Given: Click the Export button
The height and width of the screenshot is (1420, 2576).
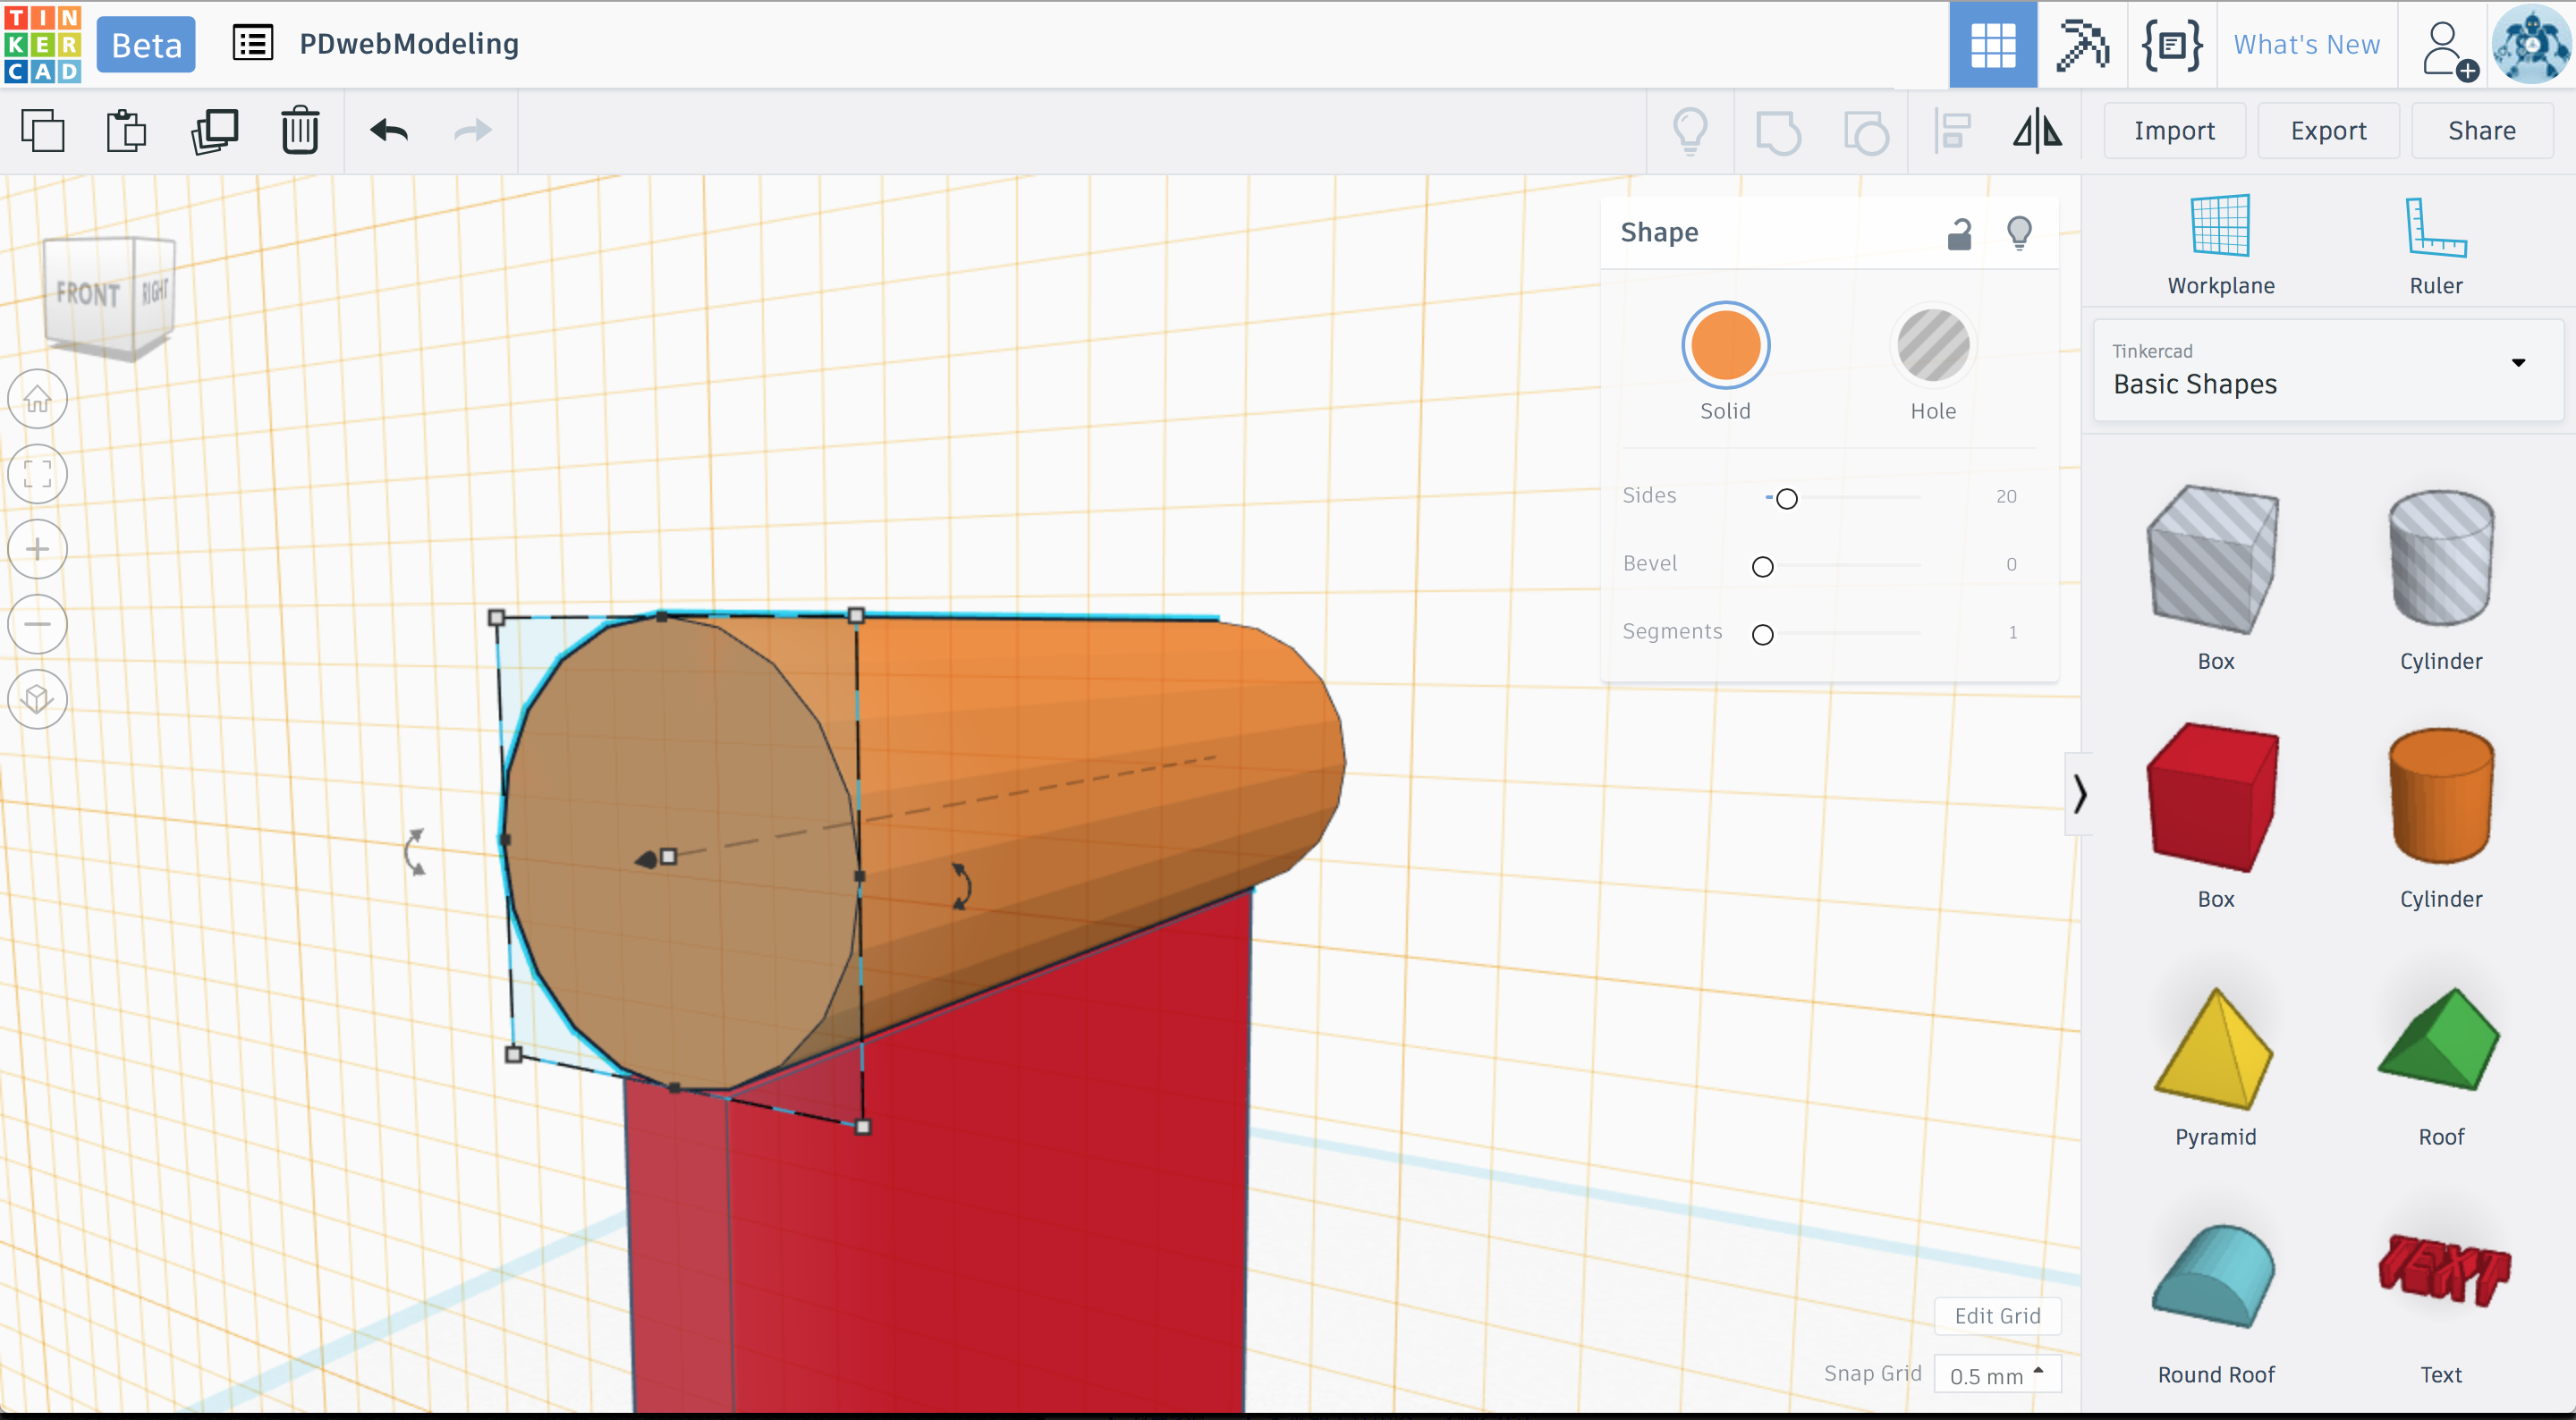Looking at the screenshot, I should tap(2327, 131).
